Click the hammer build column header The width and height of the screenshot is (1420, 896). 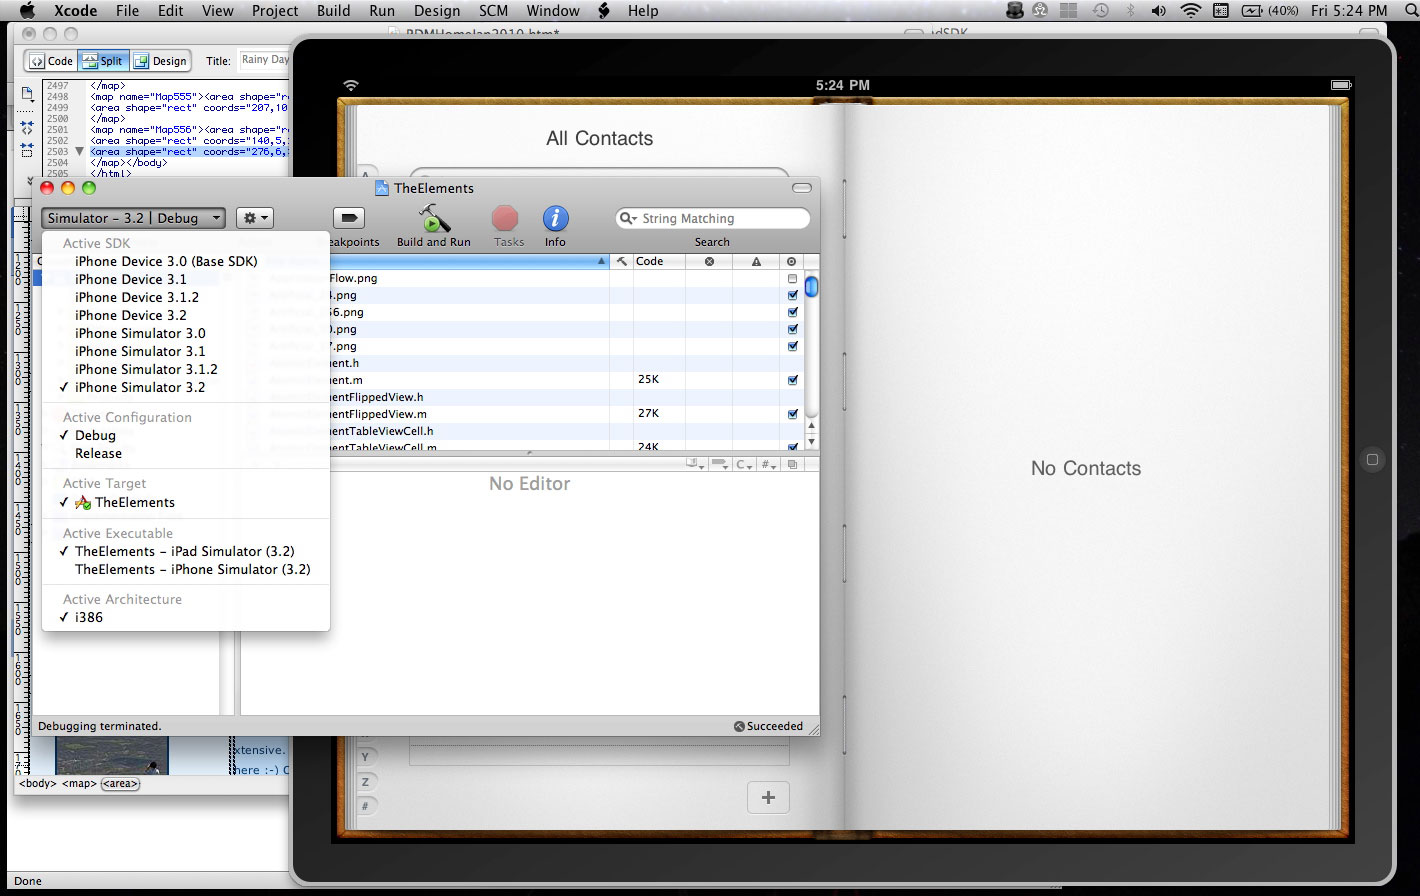[x=621, y=261]
